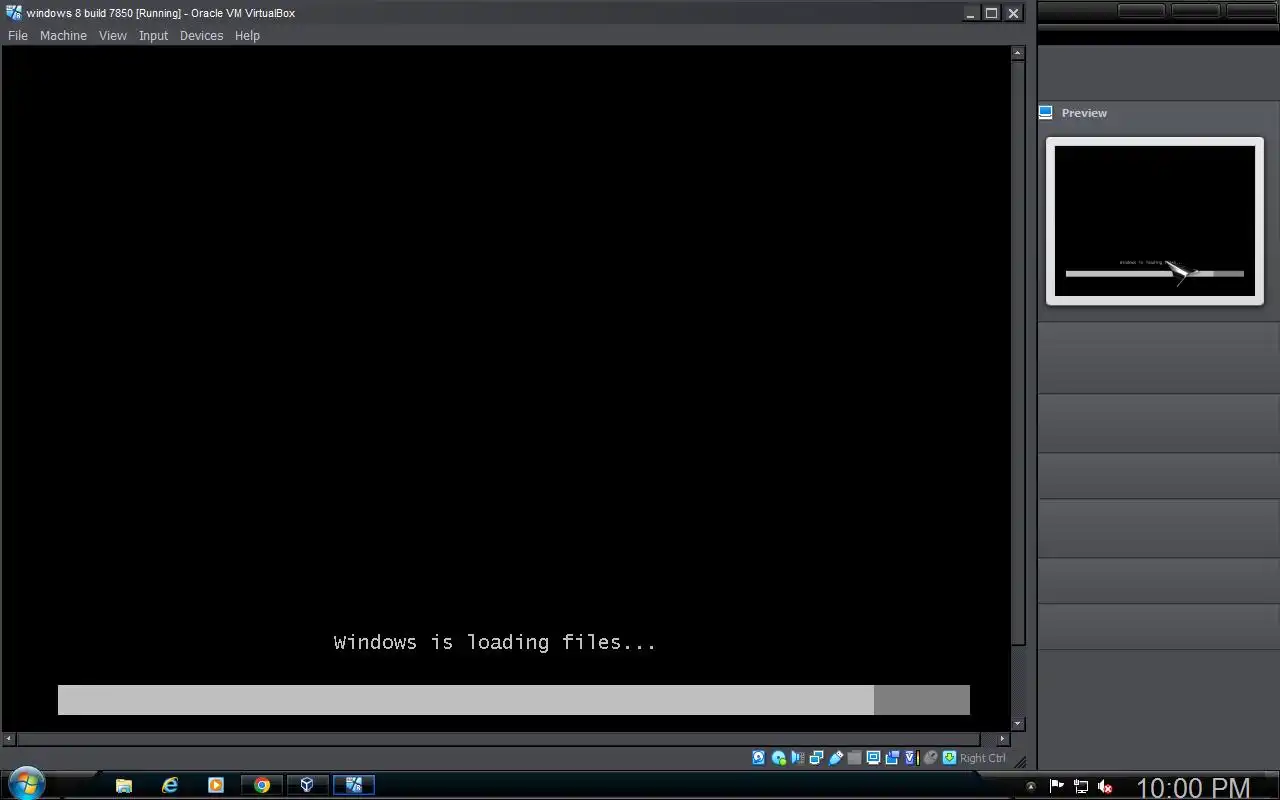Switch to Google Chrome in the taskbar
Viewport: 1280px width, 800px height.
(262, 785)
